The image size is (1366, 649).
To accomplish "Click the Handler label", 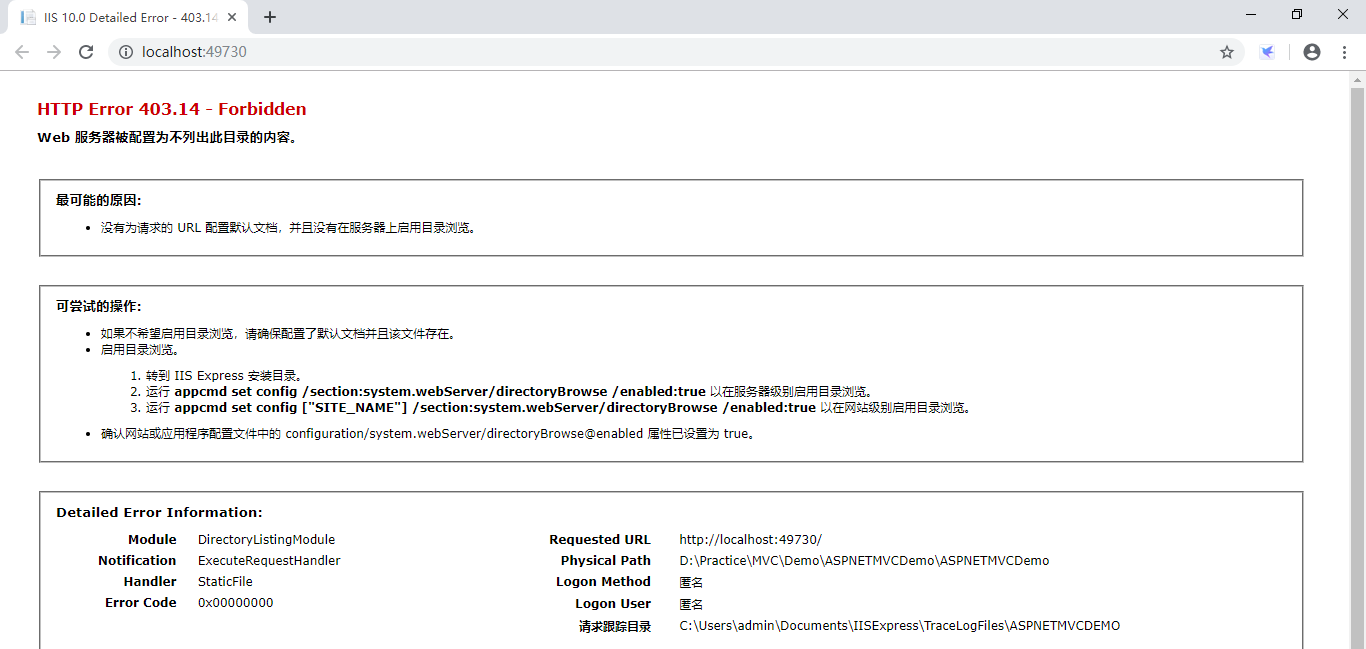I will click(150, 581).
